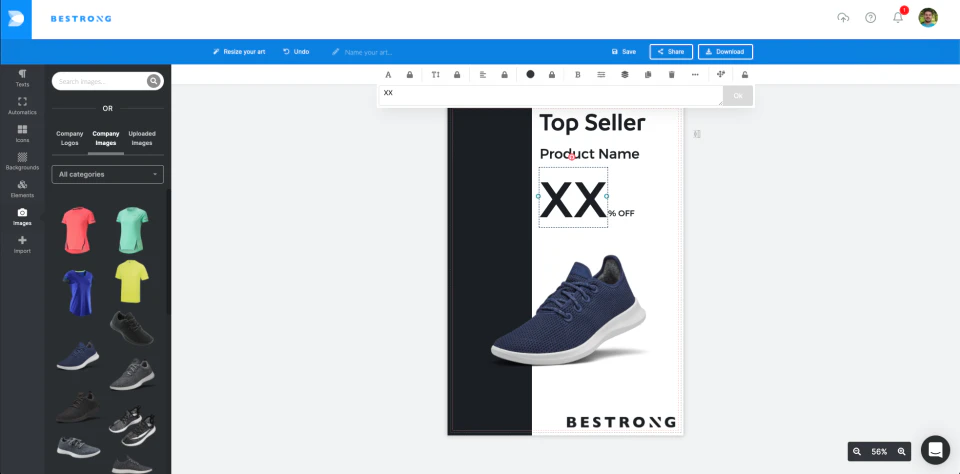
Task: Switch to Company Images tab
Action: [106, 138]
